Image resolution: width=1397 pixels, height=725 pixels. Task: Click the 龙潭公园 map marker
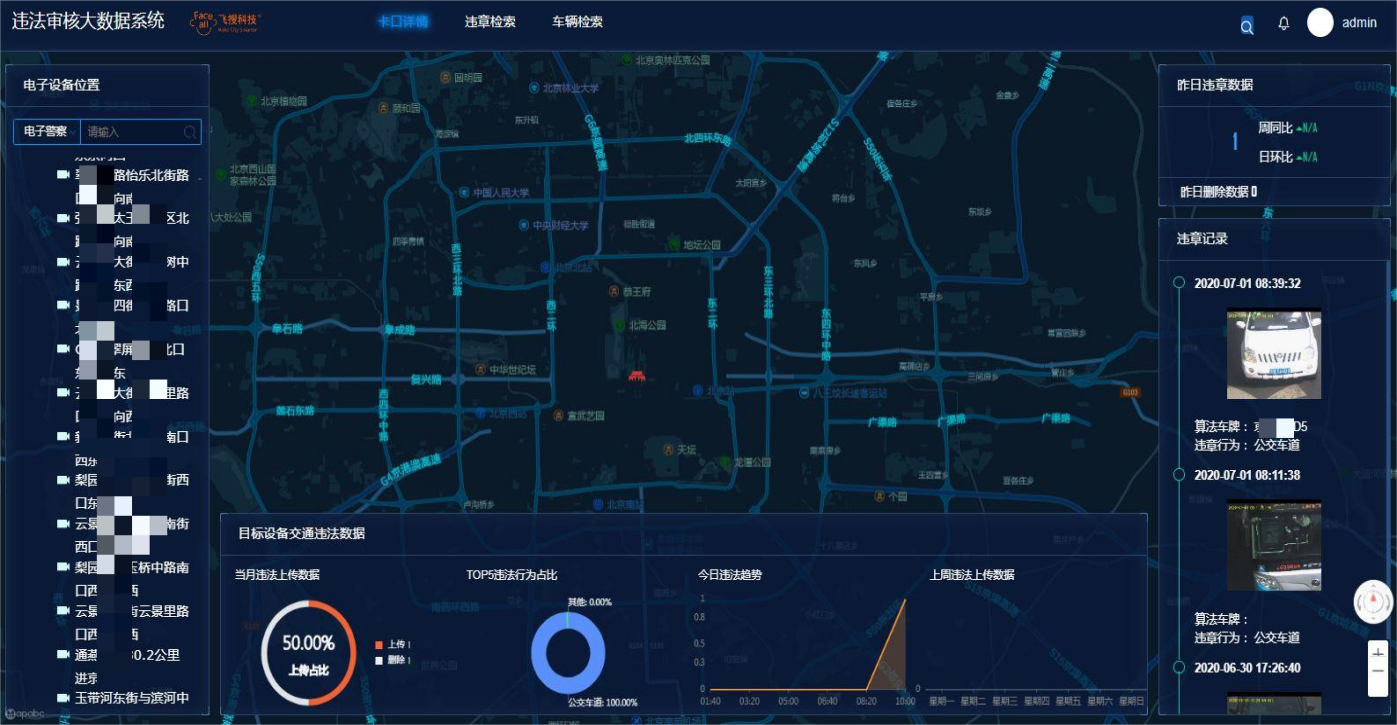pos(725,462)
